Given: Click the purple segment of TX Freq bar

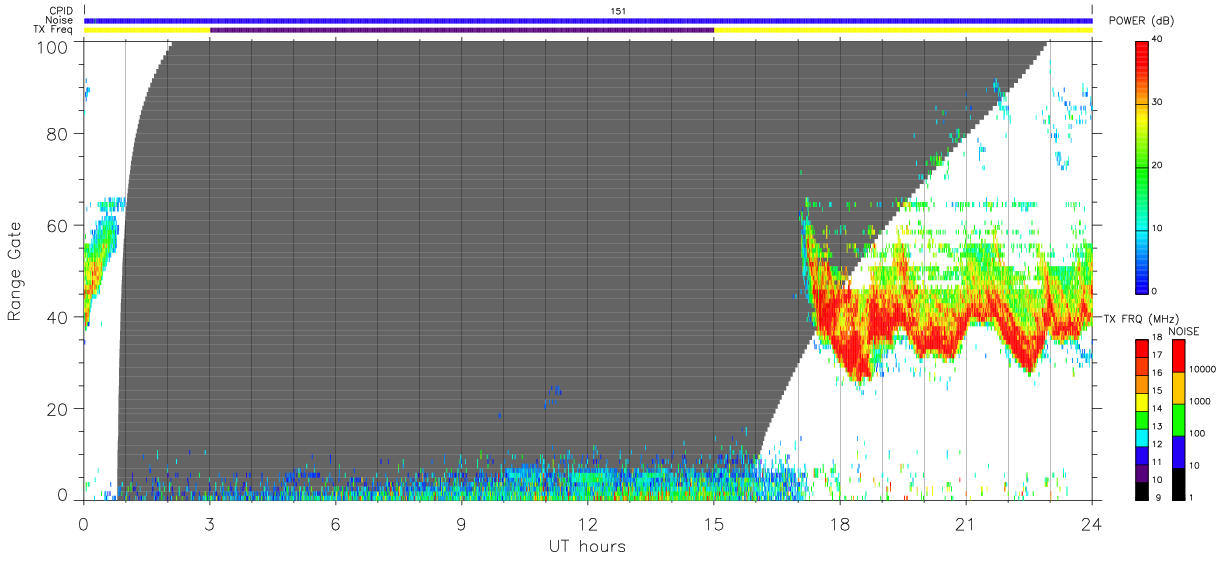Looking at the screenshot, I should coord(462,30).
